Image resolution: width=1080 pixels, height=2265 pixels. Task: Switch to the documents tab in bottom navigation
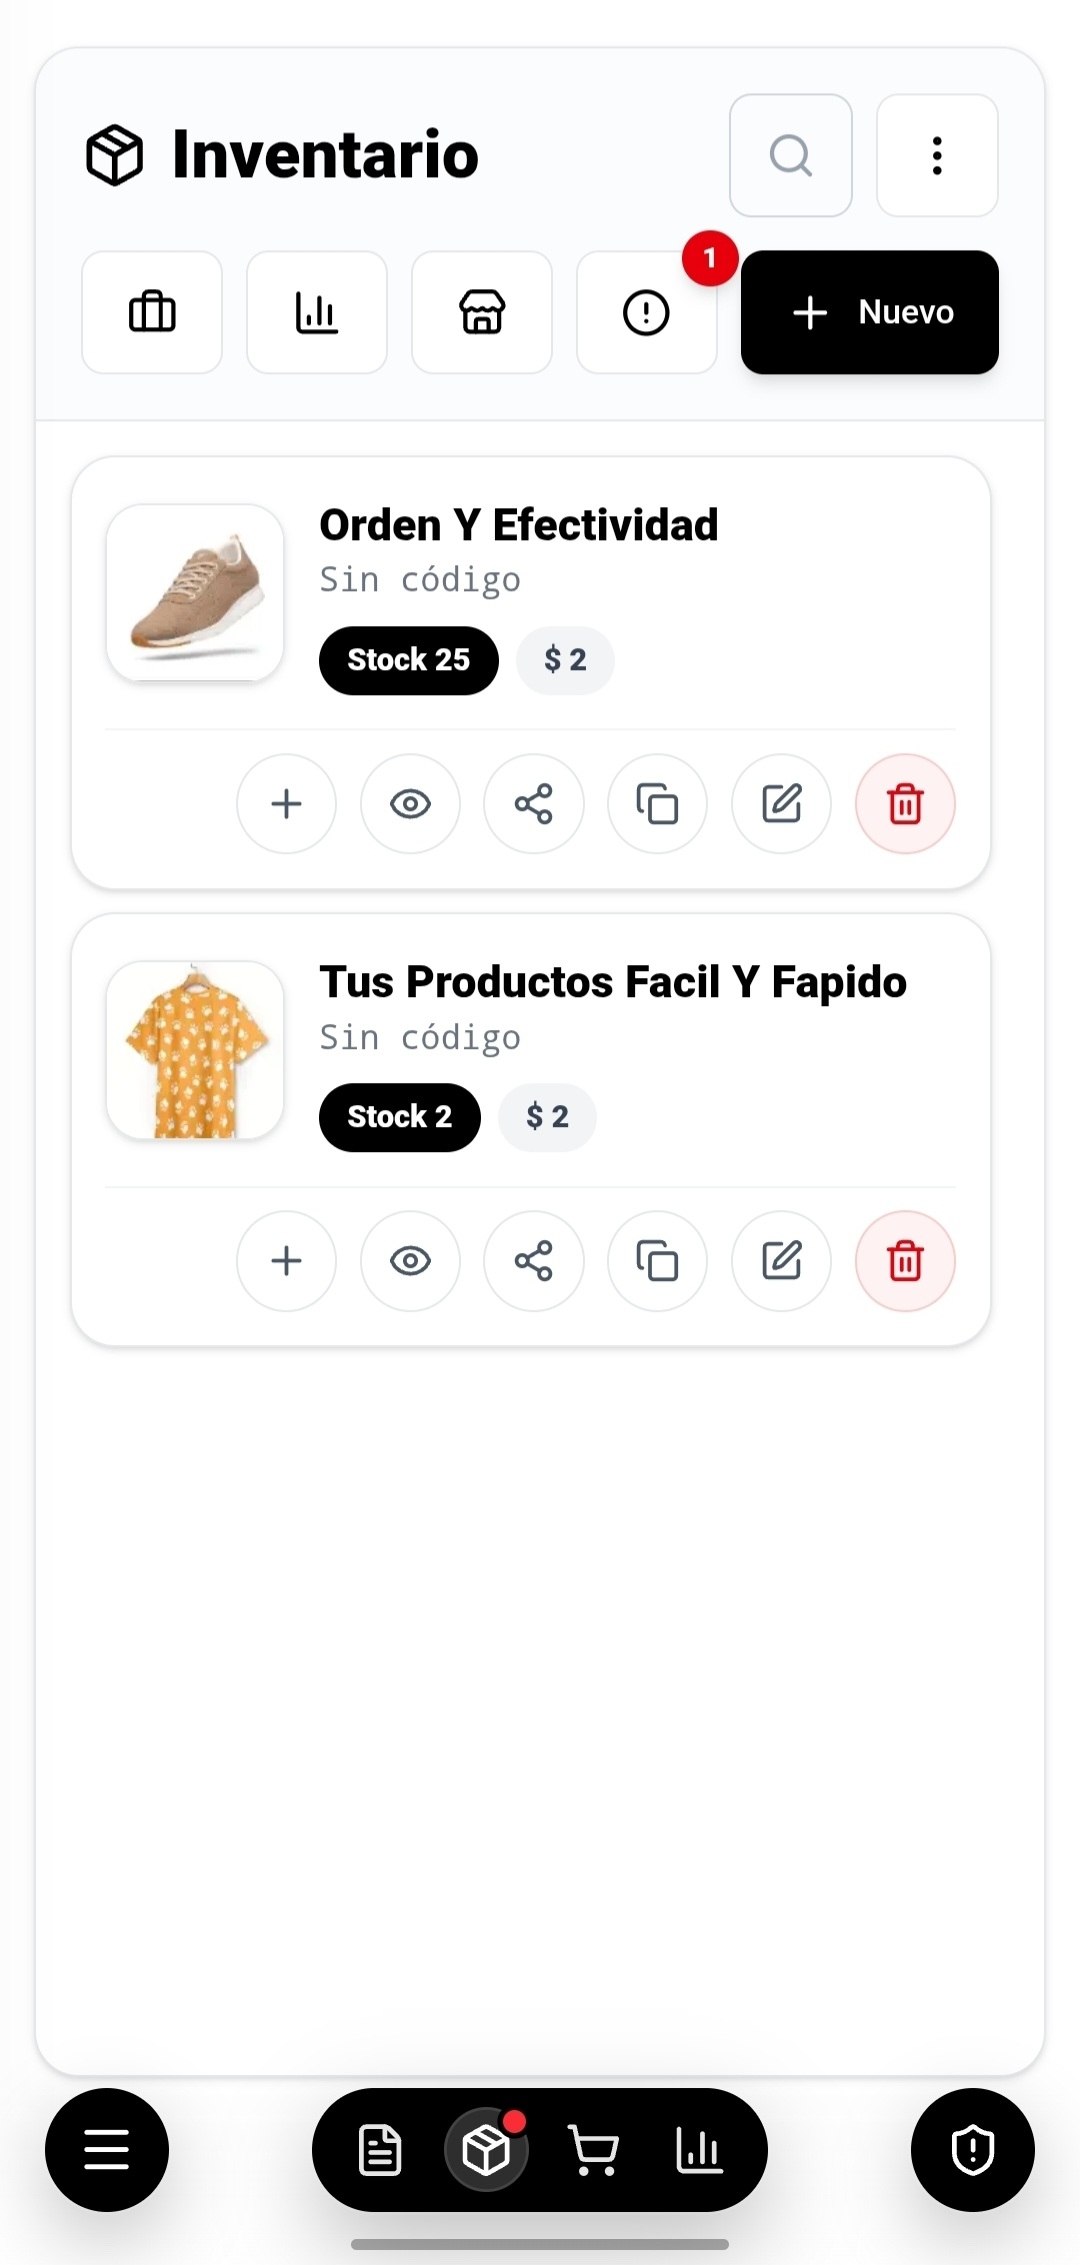pos(380,2151)
